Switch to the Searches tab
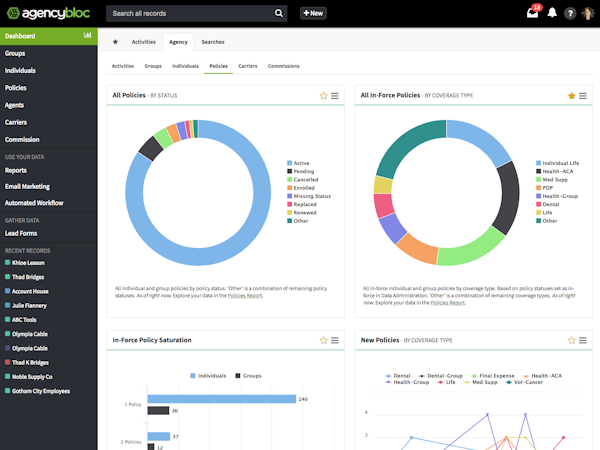Viewport: 600px width, 450px height. 212,42
